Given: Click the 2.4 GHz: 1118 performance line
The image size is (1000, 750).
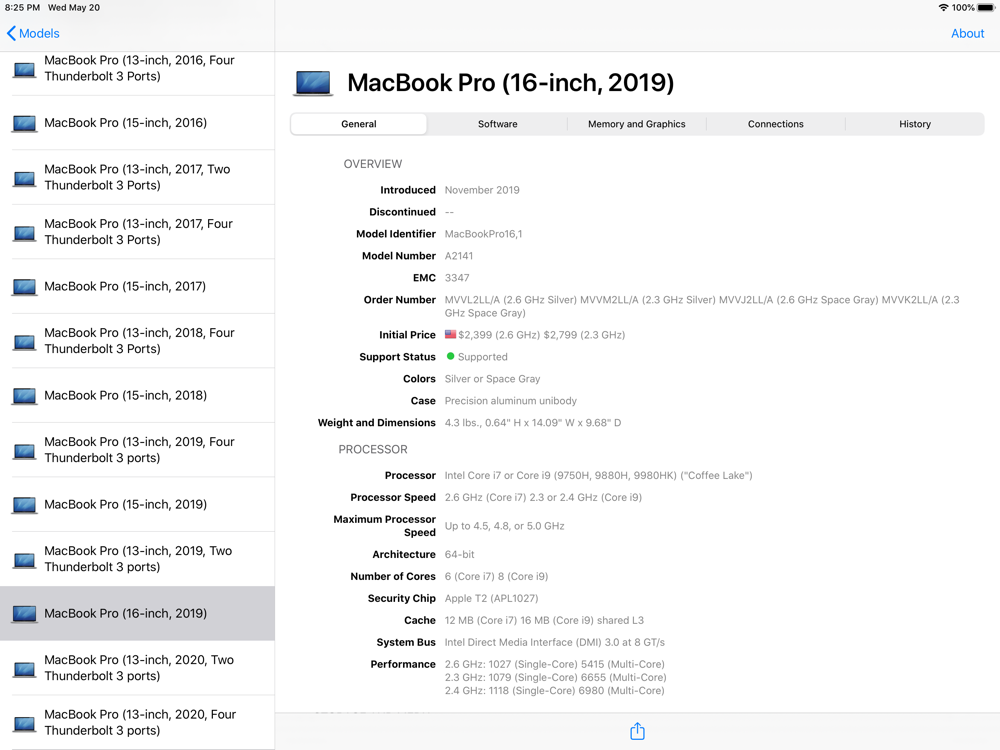Looking at the screenshot, I should click(x=554, y=691).
